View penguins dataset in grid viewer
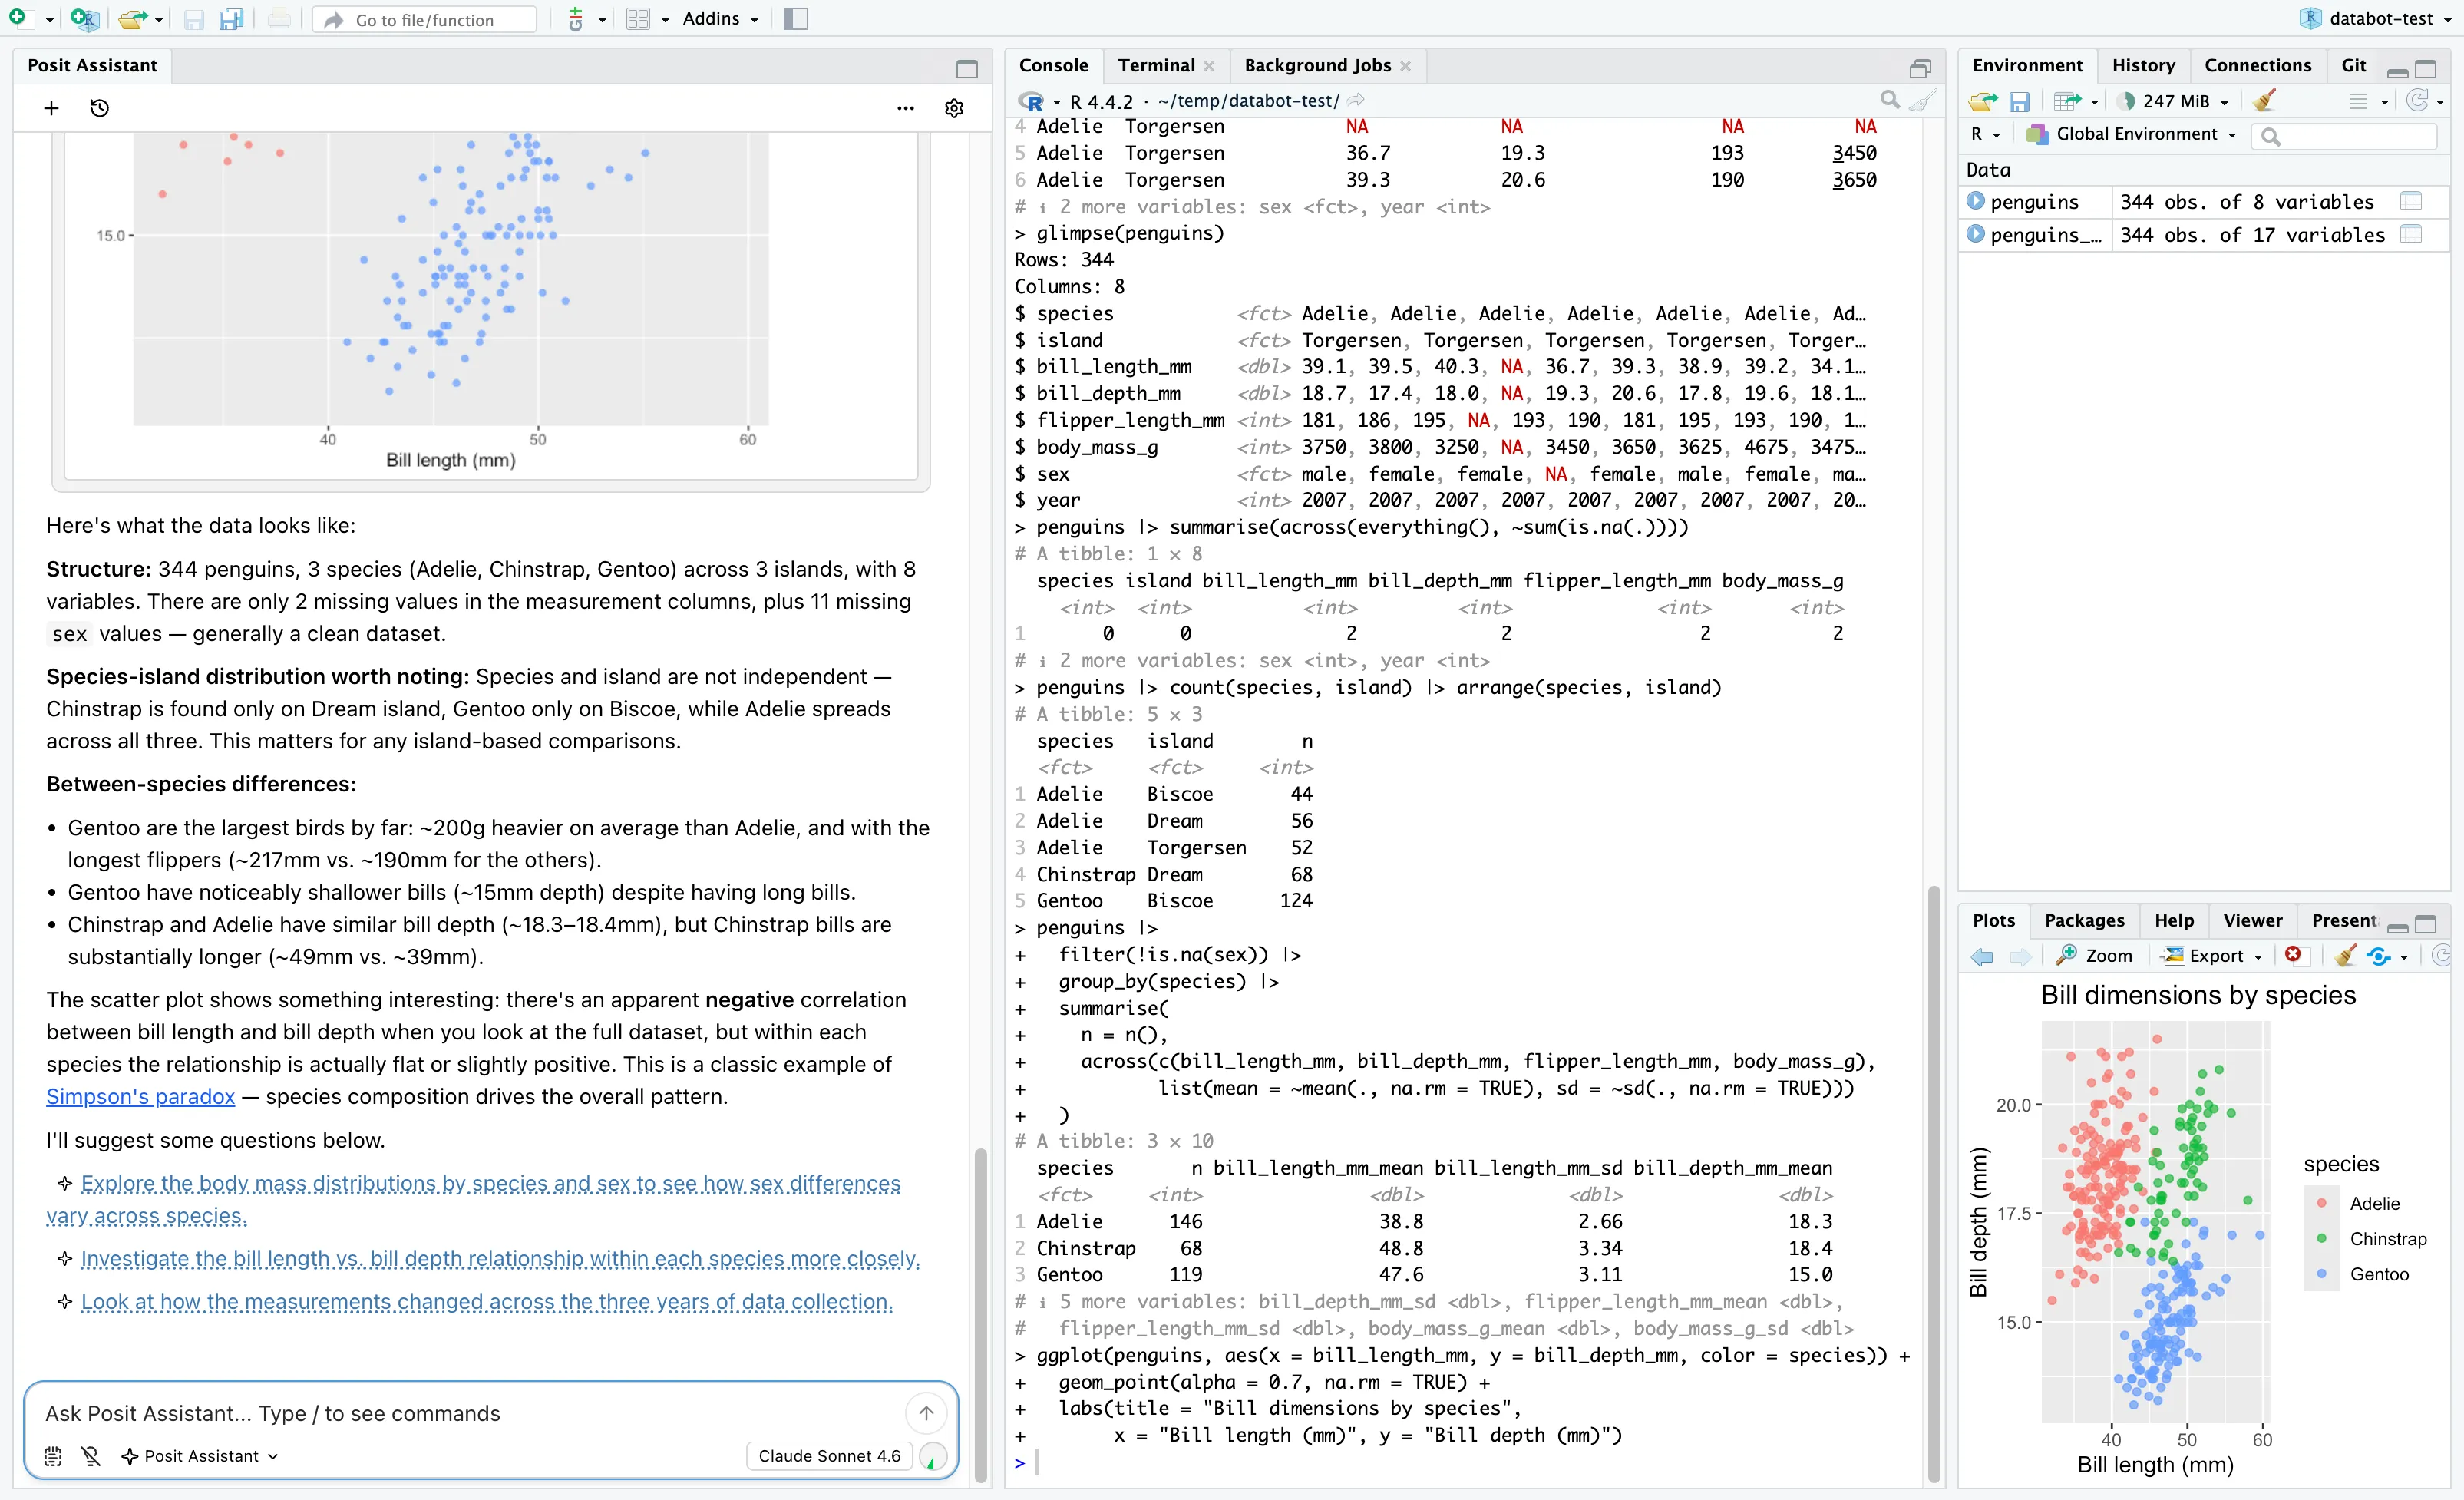Viewport: 2464px width, 1500px height. click(x=2411, y=201)
